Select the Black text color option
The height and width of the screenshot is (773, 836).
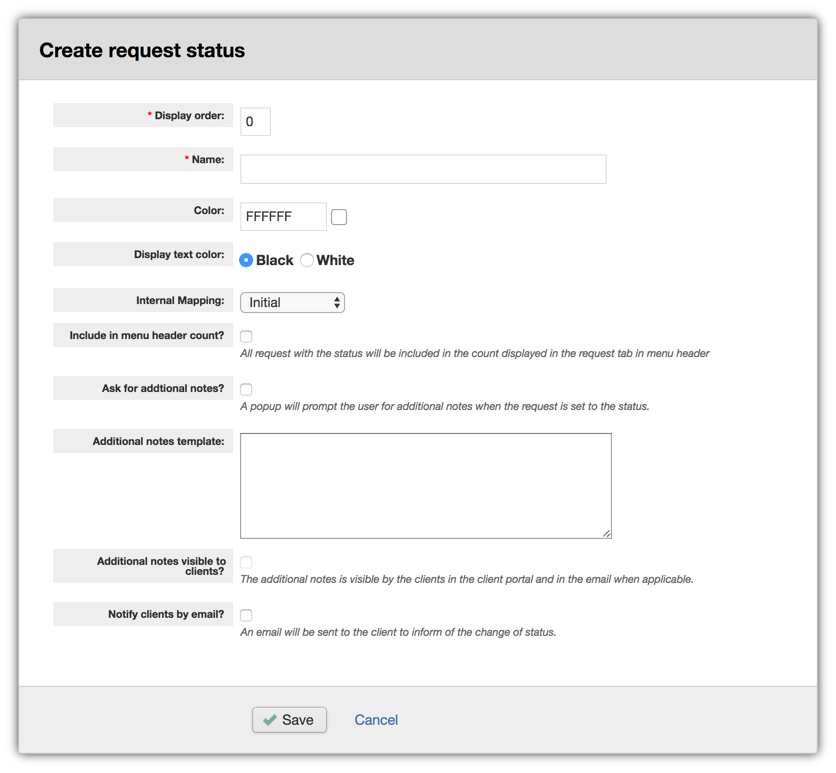point(244,260)
